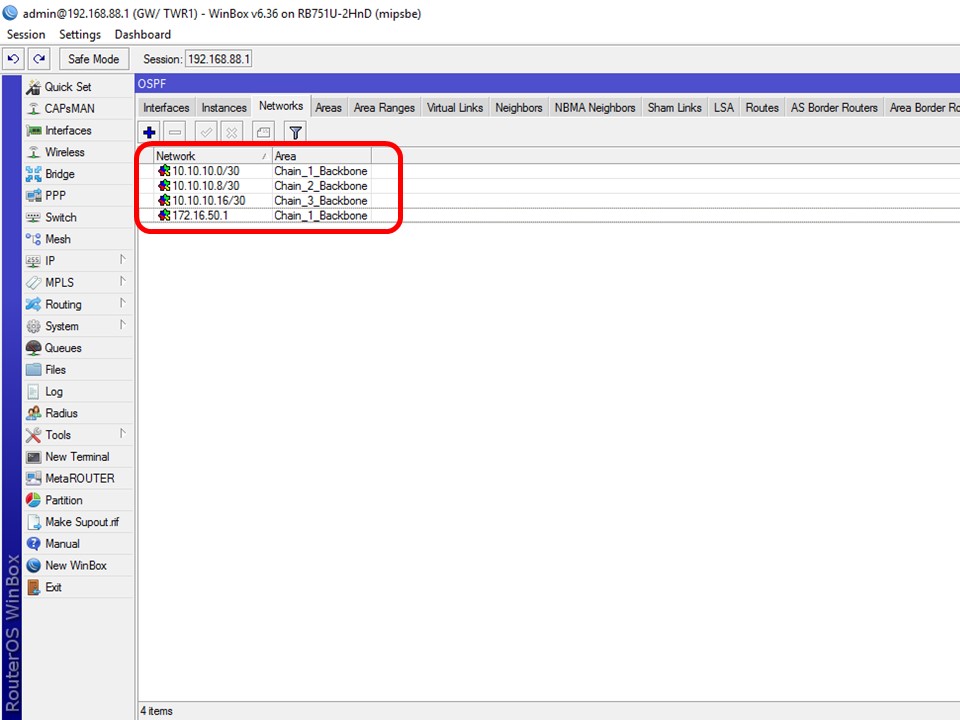
Task: Sort by the Network column header
Action: [x=212, y=156]
